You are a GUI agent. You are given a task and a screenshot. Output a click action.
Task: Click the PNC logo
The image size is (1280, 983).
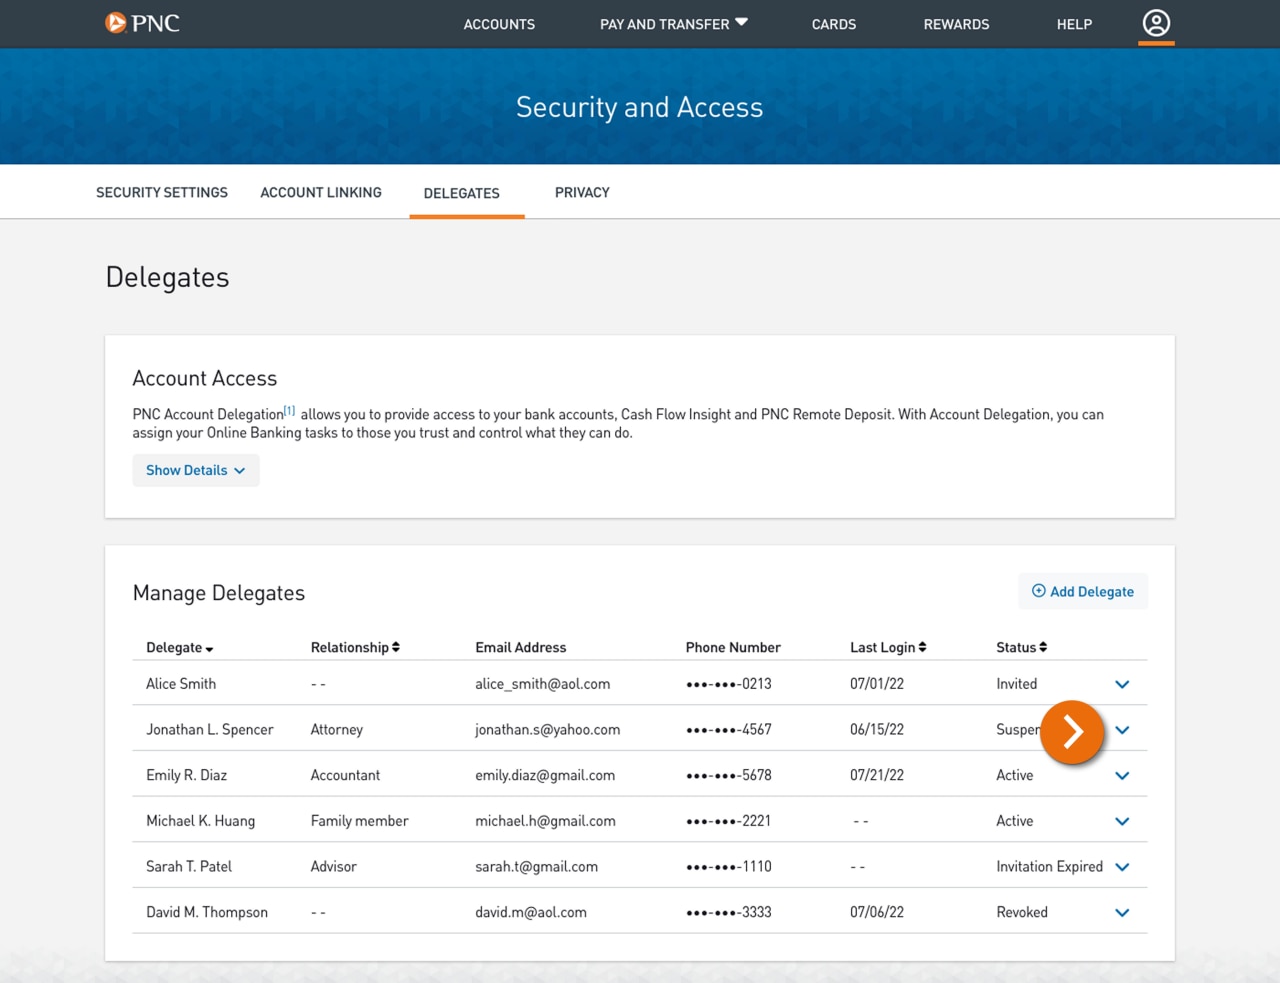point(142,22)
